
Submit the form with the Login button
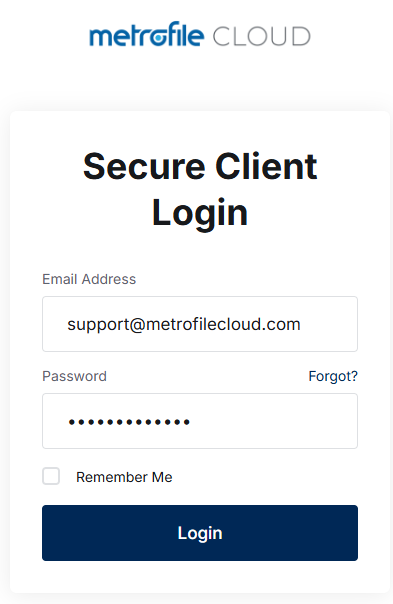200,533
